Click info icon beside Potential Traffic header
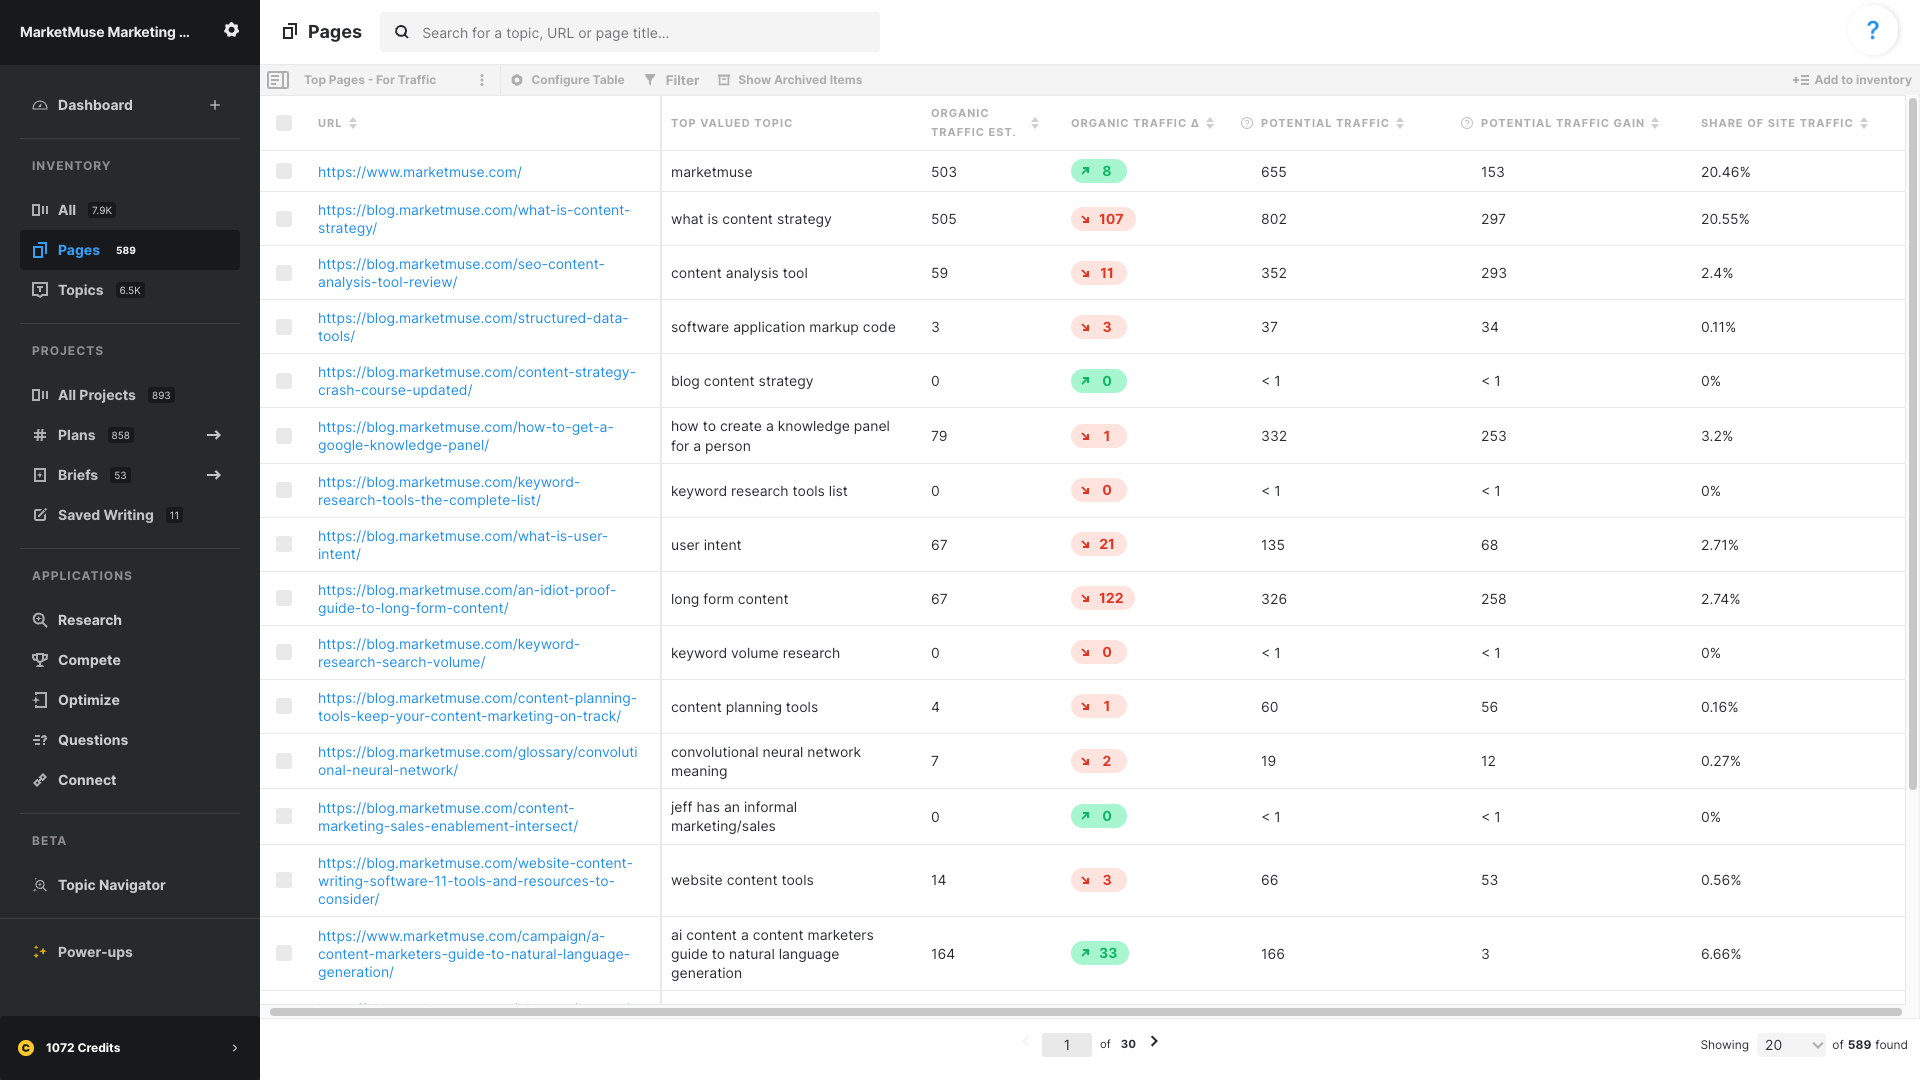The width and height of the screenshot is (1920, 1080). [x=1247, y=123]
